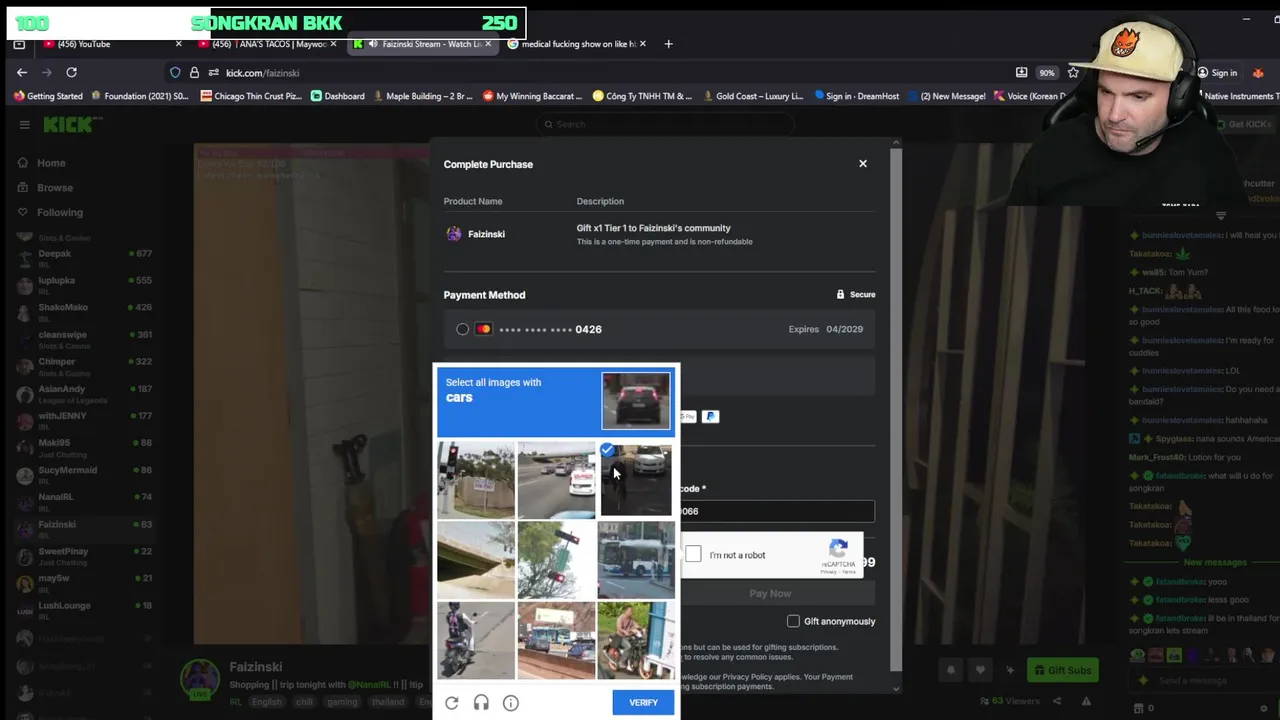Click the Pay Now button
Screen dimensions: 1280x720
[770, 593]
